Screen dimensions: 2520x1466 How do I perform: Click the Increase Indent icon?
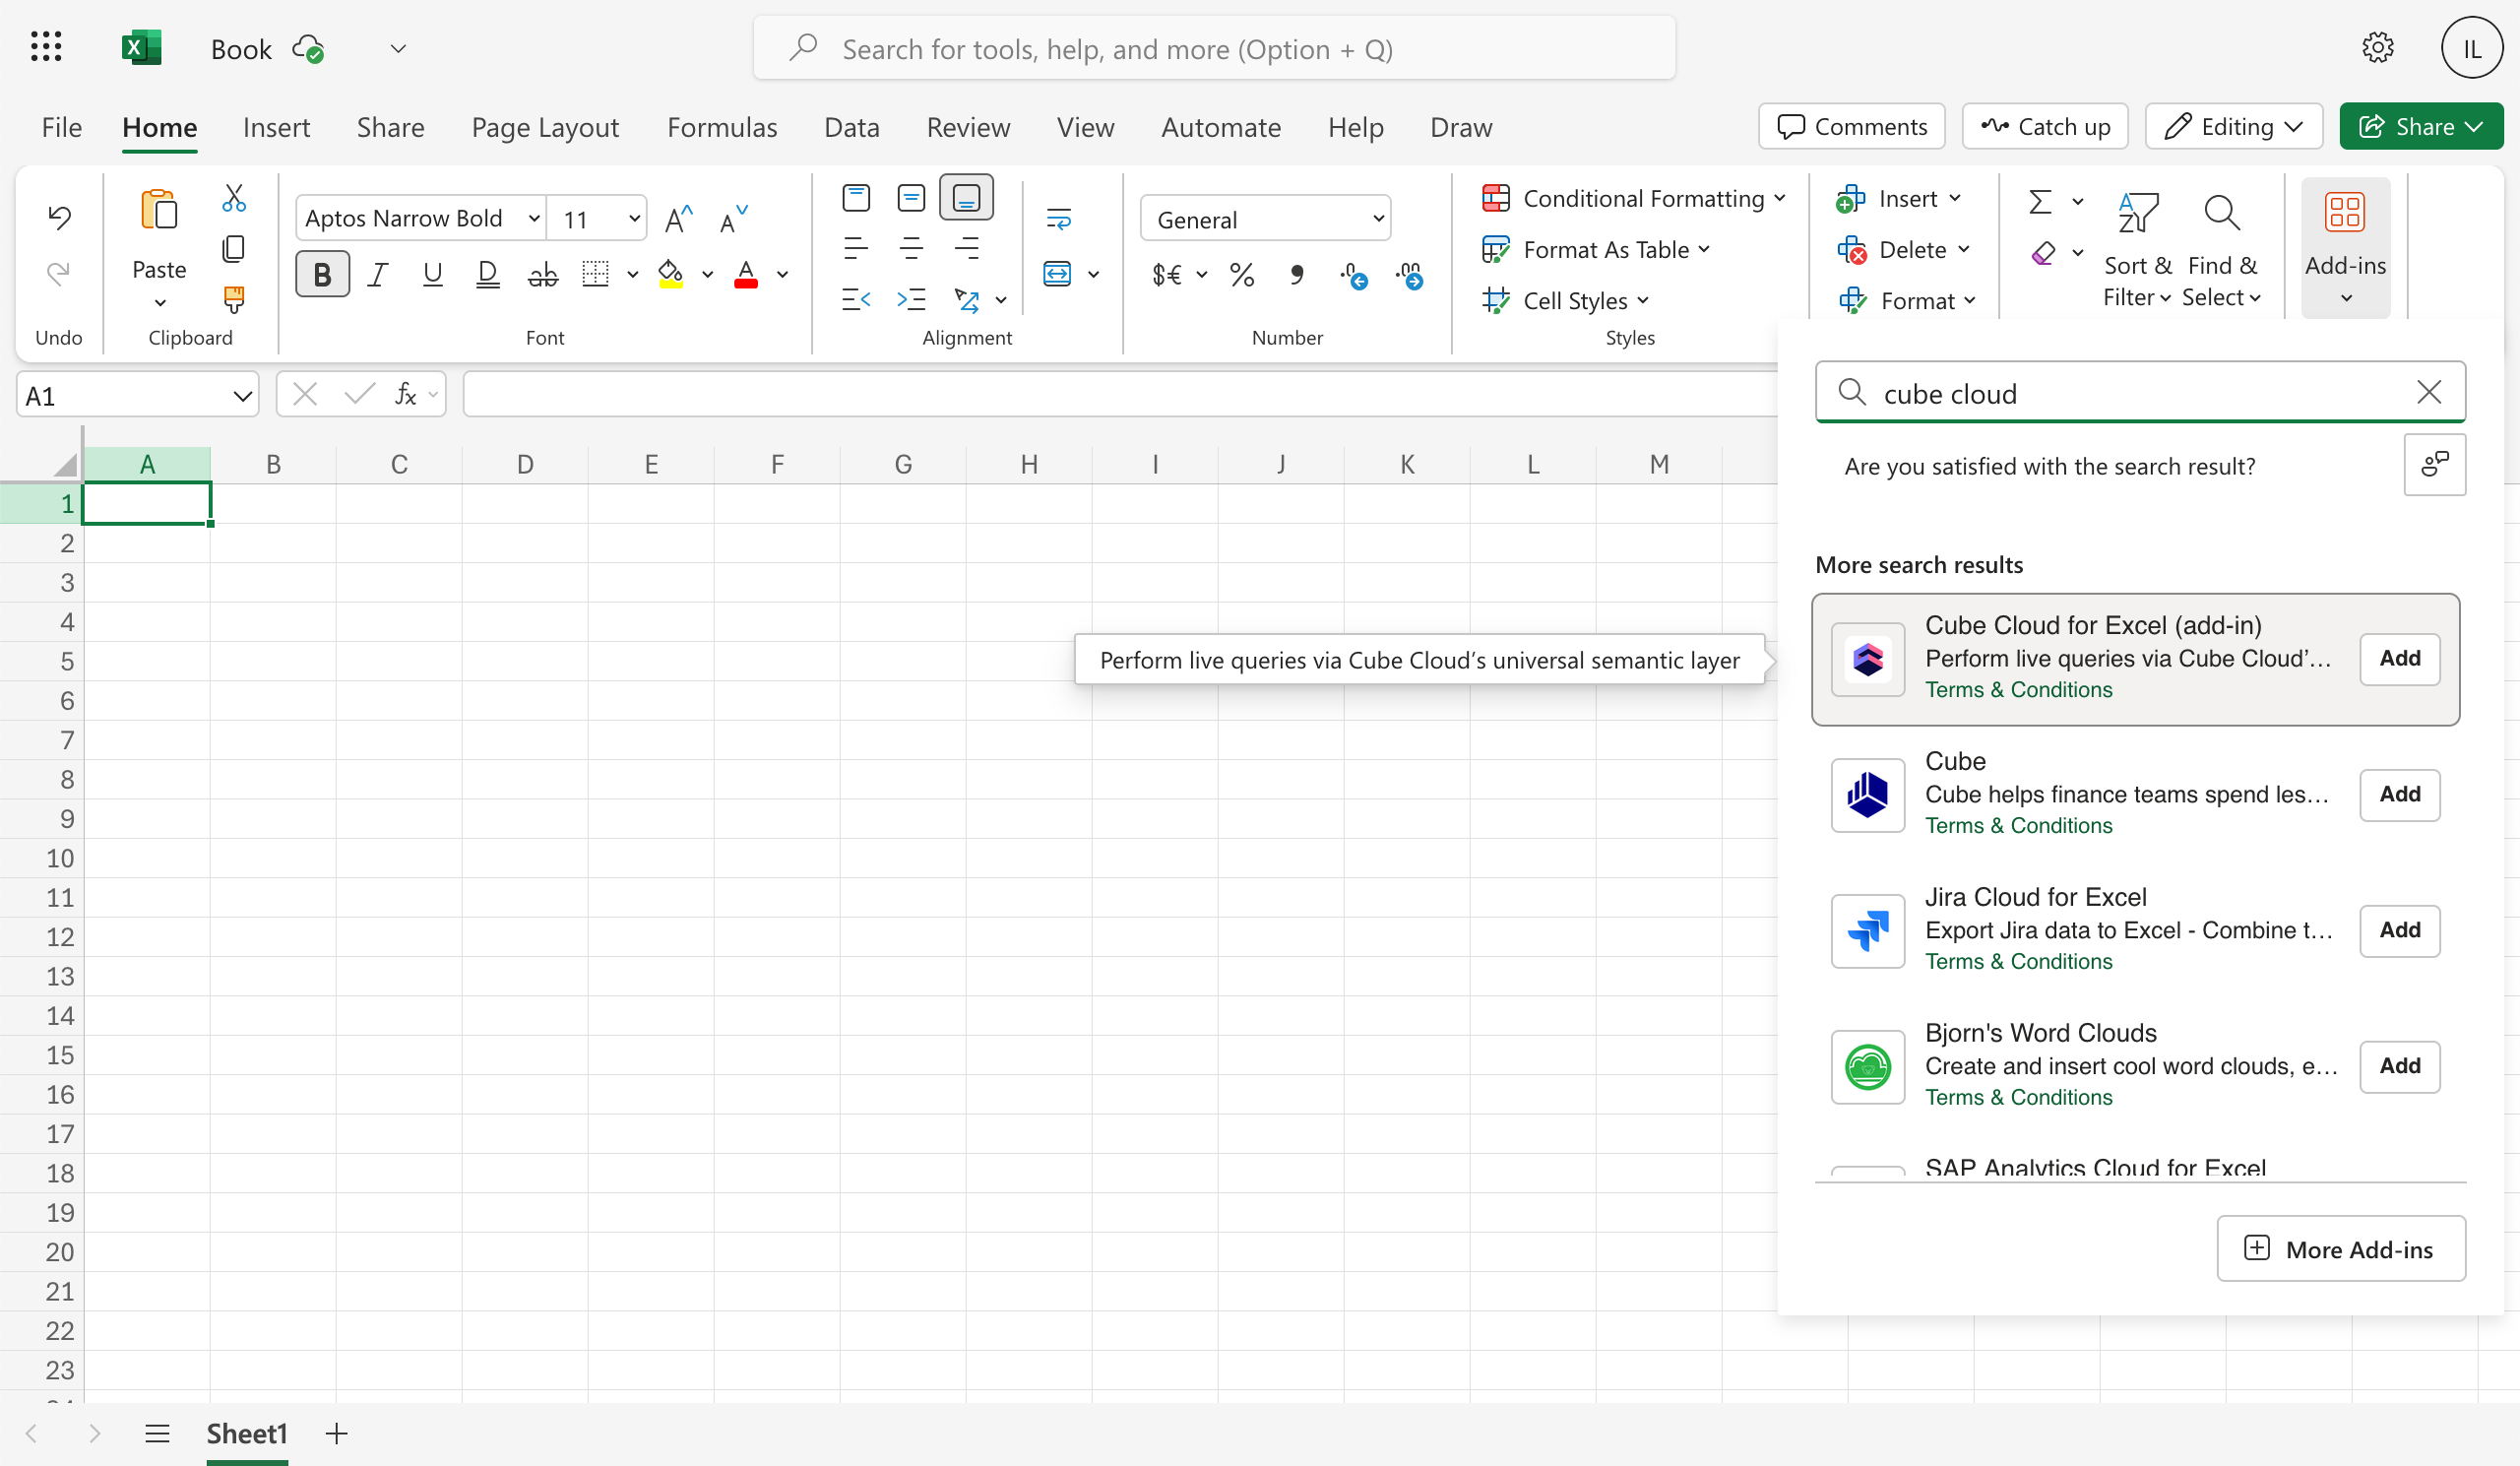tap(911, 299)
